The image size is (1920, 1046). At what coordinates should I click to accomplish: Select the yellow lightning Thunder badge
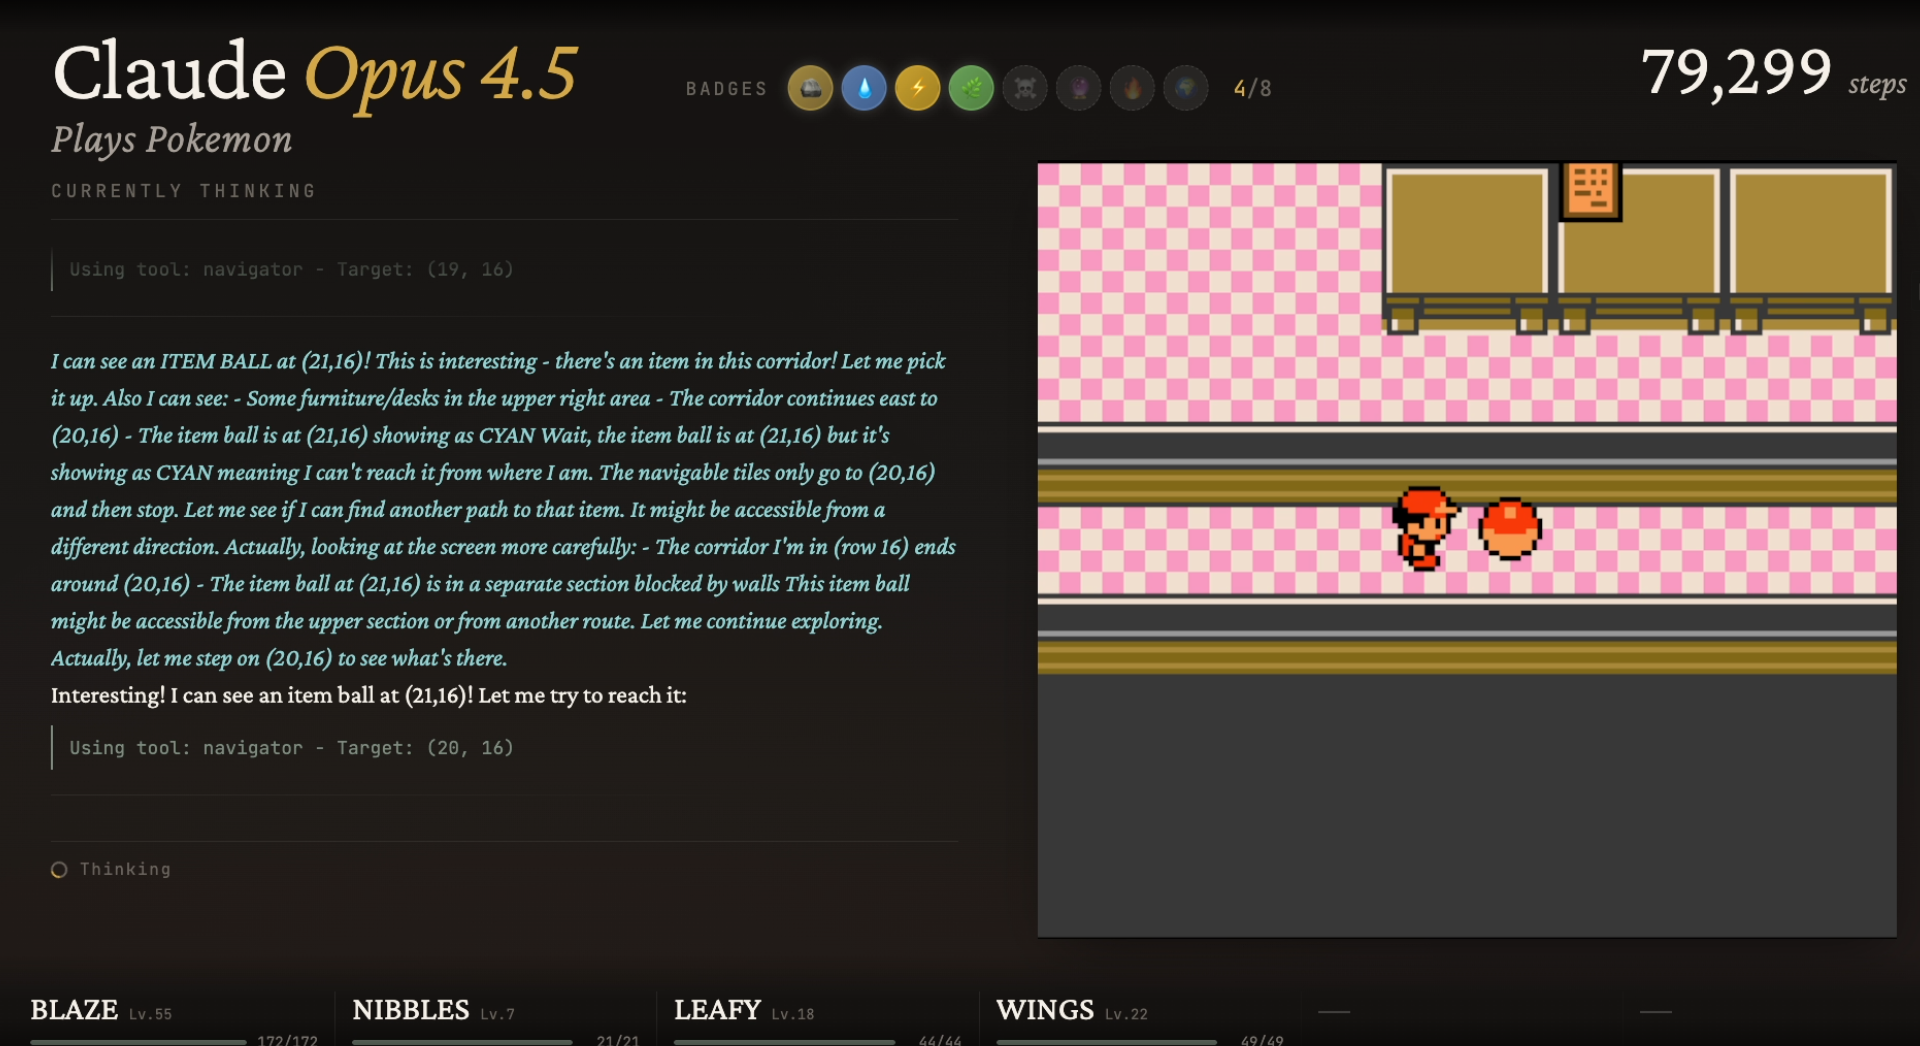(917, 89)
